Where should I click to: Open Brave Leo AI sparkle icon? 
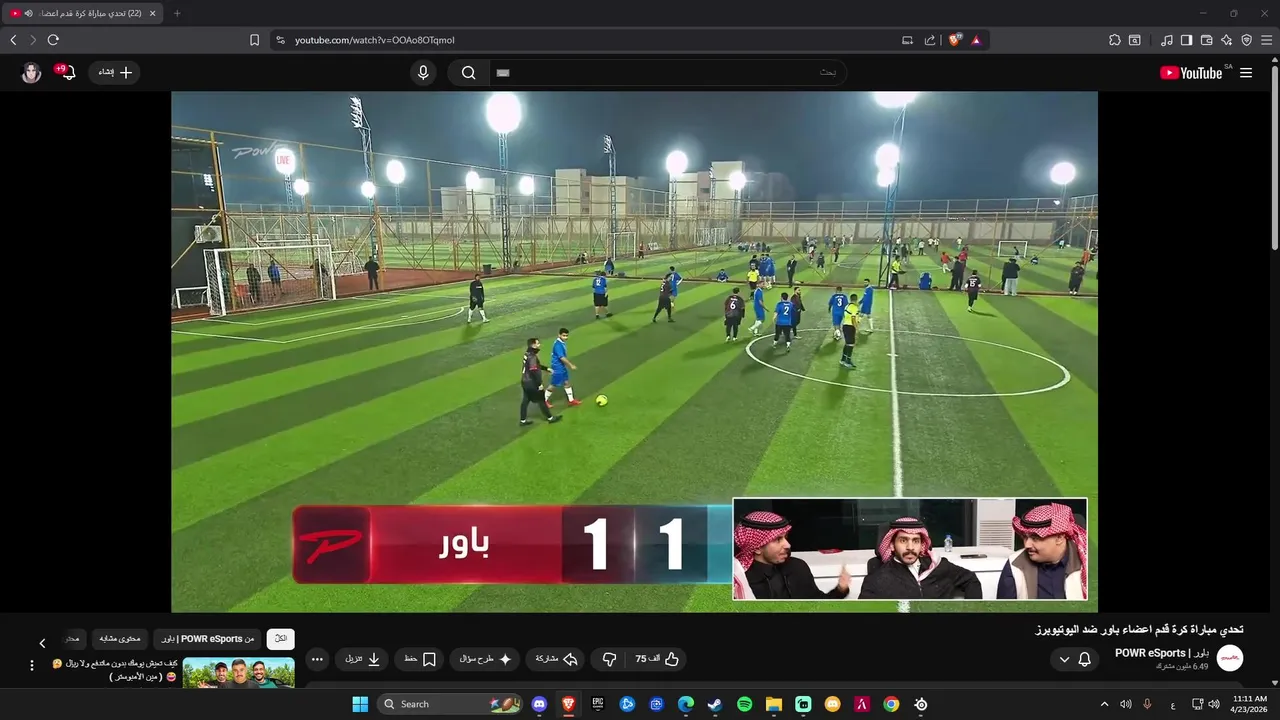pyautogui.click(x=1226, y=40)
